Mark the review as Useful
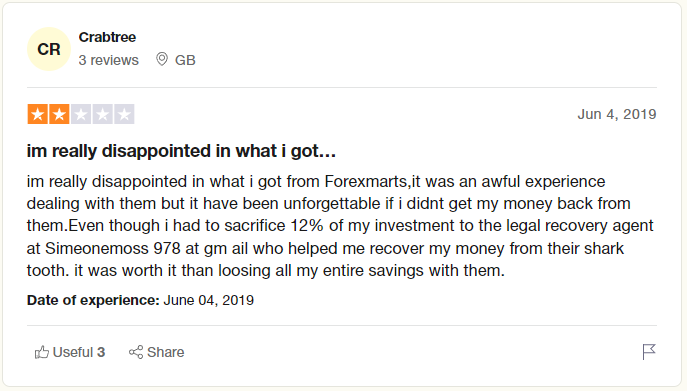 tap(70, 352)
